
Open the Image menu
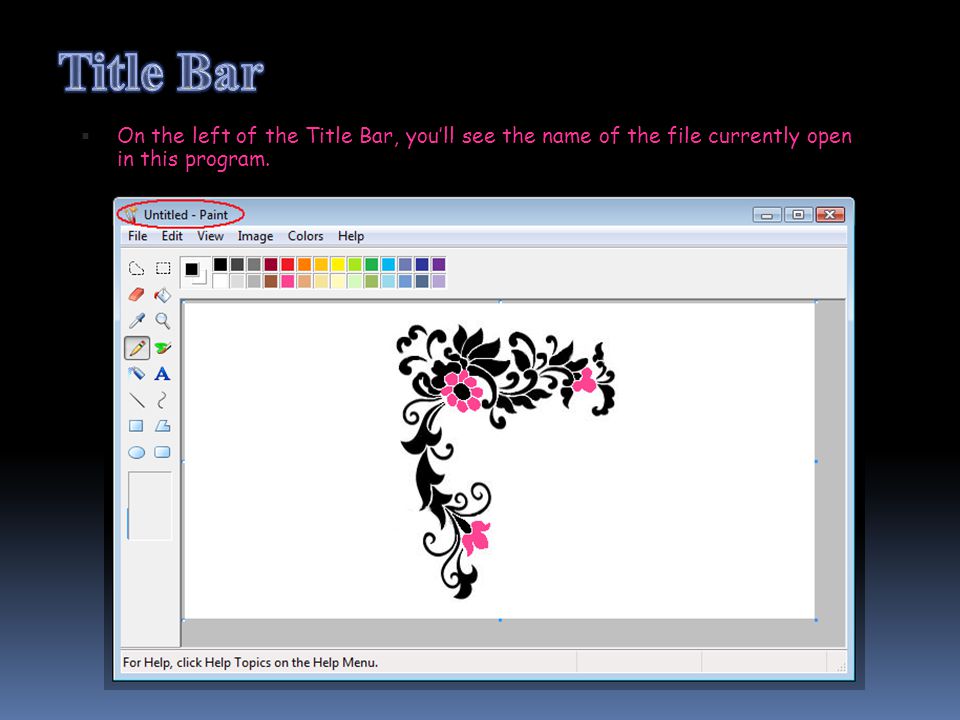coord(255,236)
